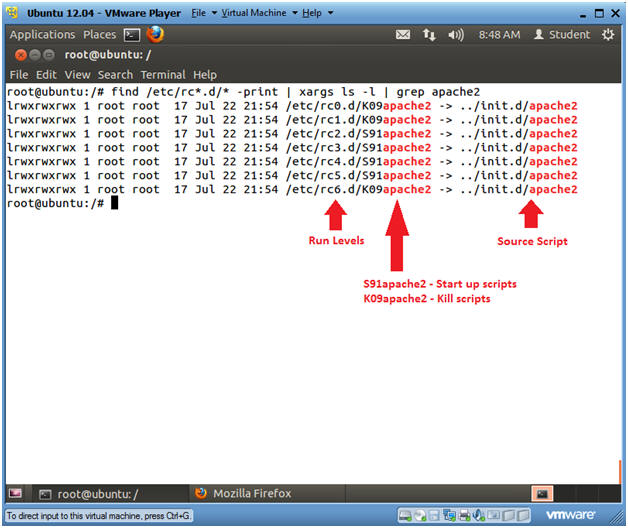
Task: Open the terminal Edit menu
Action: pos(46,75)
